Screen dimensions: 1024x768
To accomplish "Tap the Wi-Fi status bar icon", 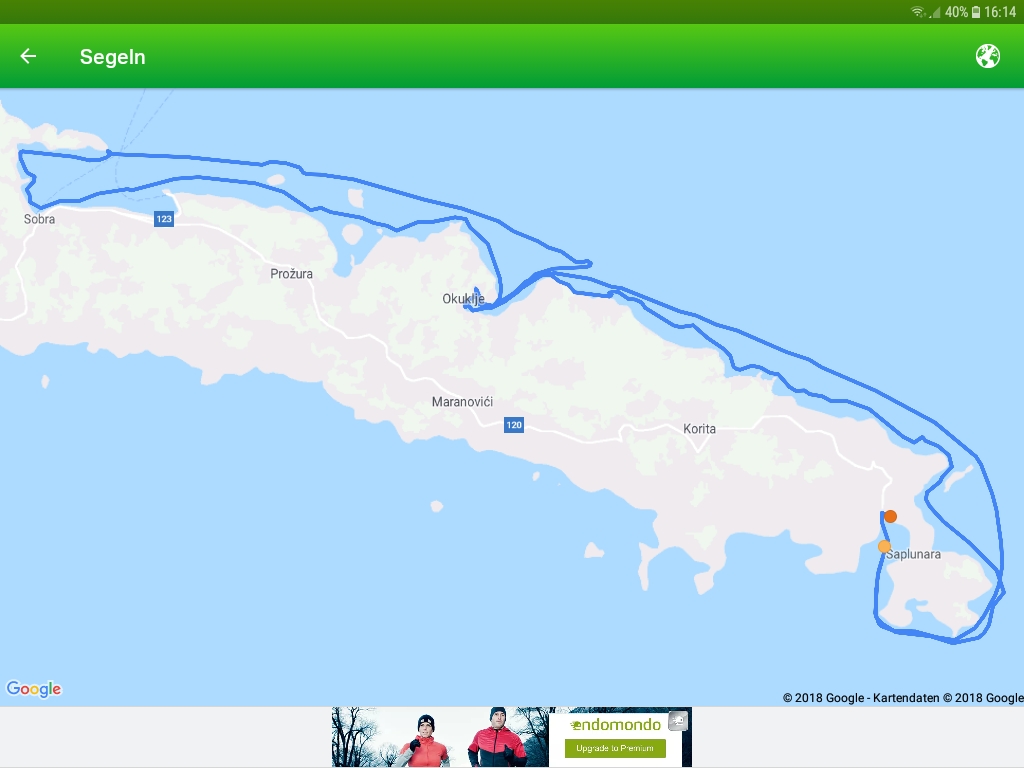I will click(x=917, y=12).
